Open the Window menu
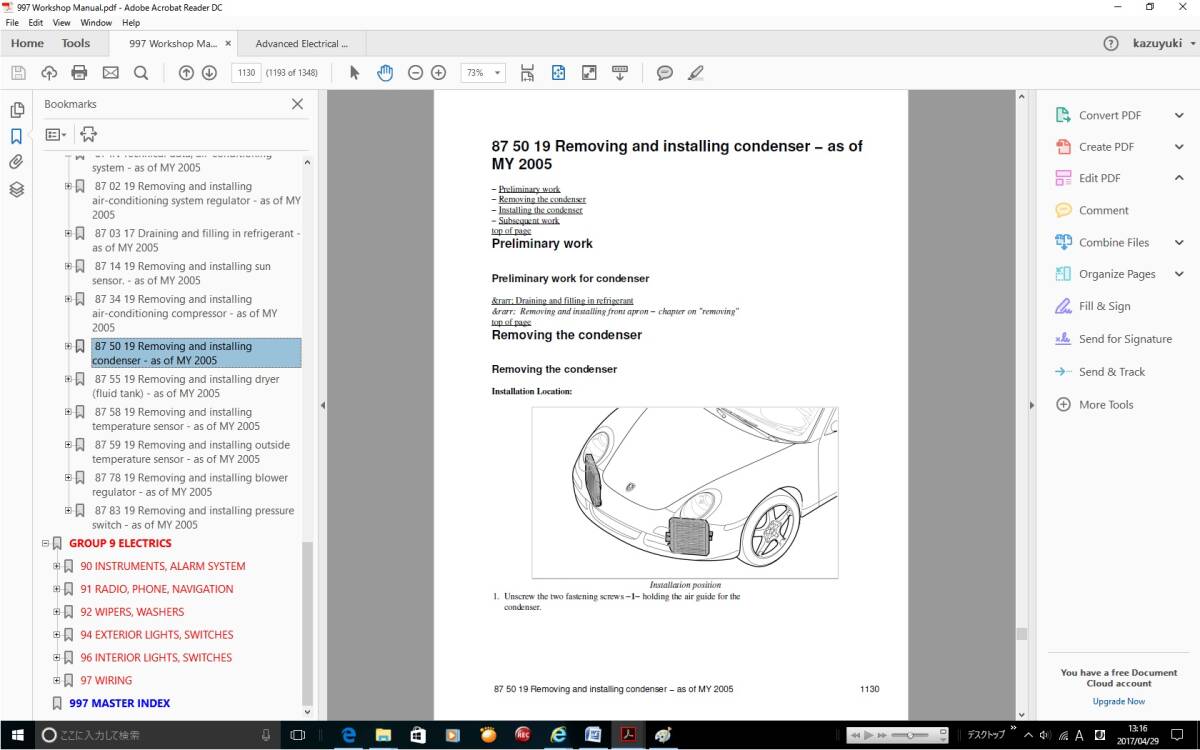 coord(96,22)
